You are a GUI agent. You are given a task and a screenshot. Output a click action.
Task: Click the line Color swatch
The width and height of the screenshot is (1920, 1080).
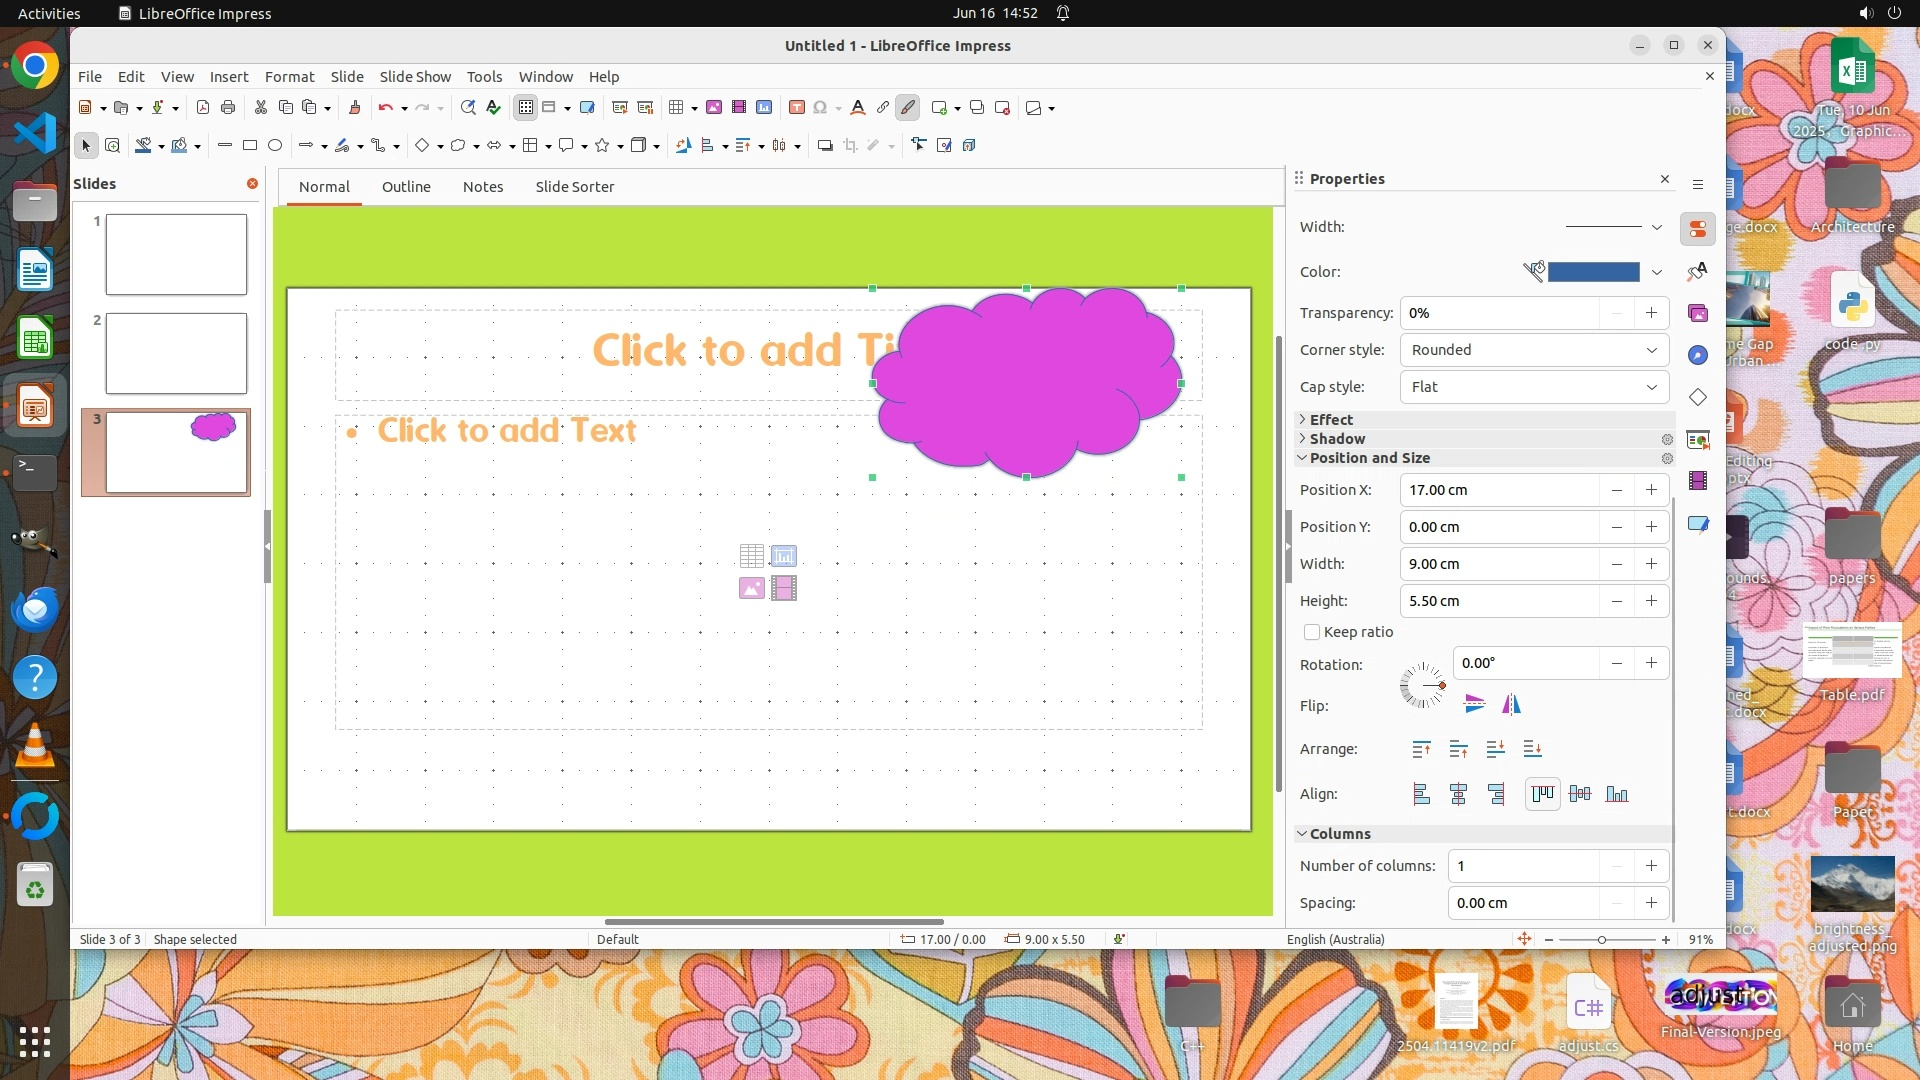click(1593, 272)
